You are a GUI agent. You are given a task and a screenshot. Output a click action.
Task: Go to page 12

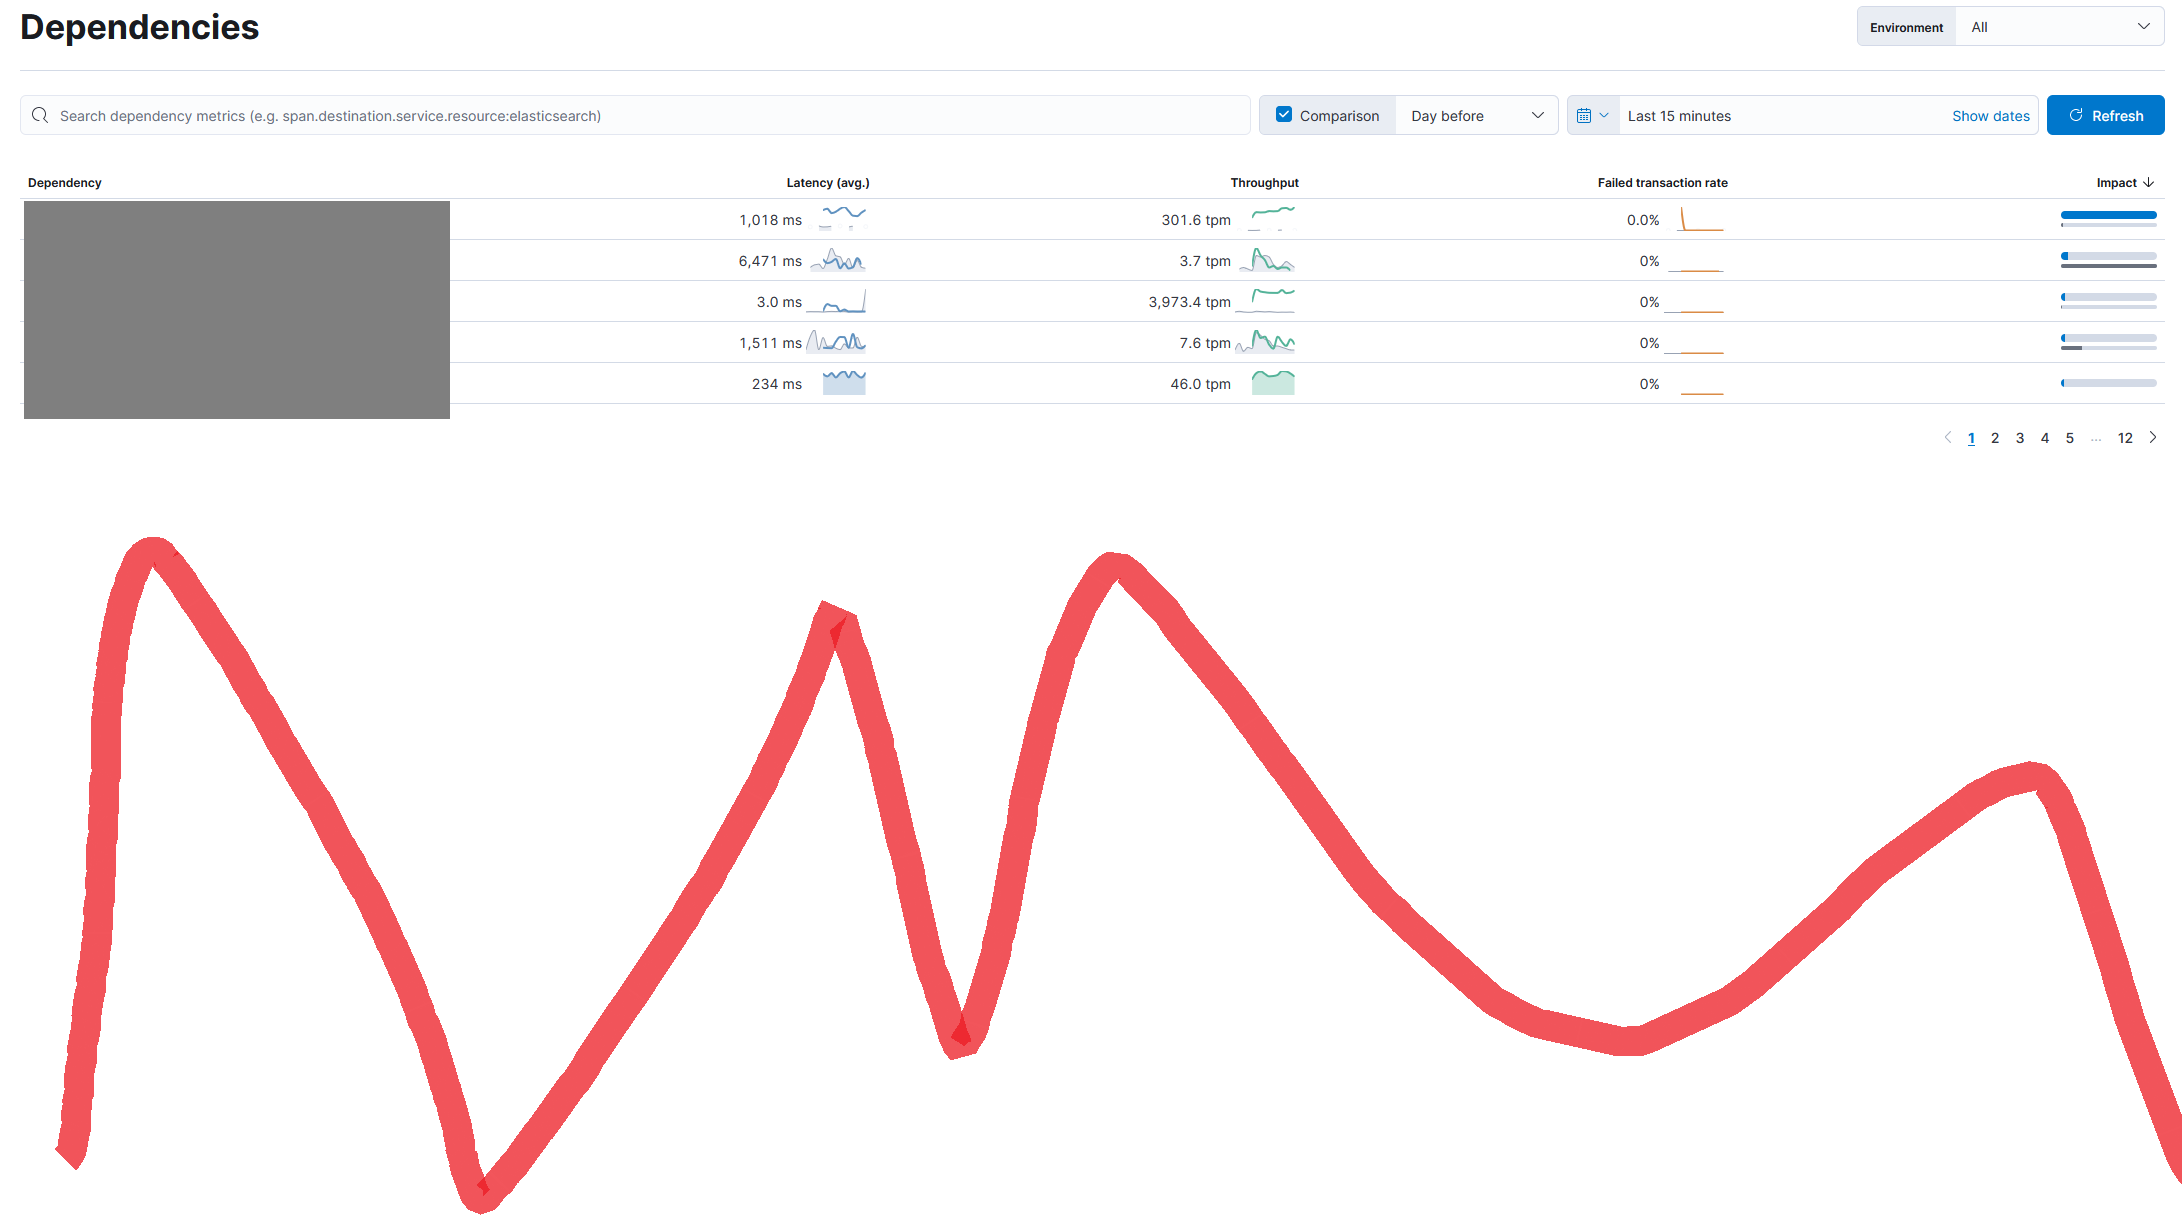(x=2125, y=438)
